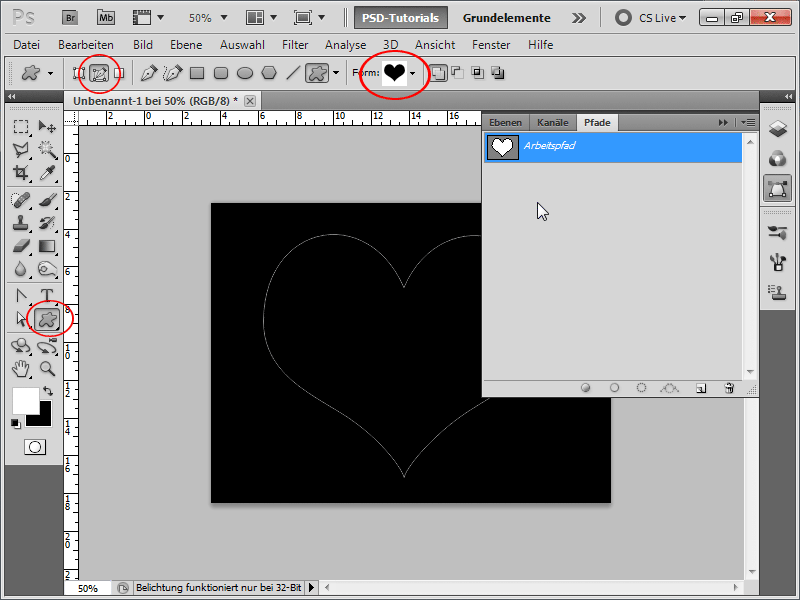Click background color black swatch
Image resolution: width=800 pixels, height=600 pixels.
[x=44, y=418]
